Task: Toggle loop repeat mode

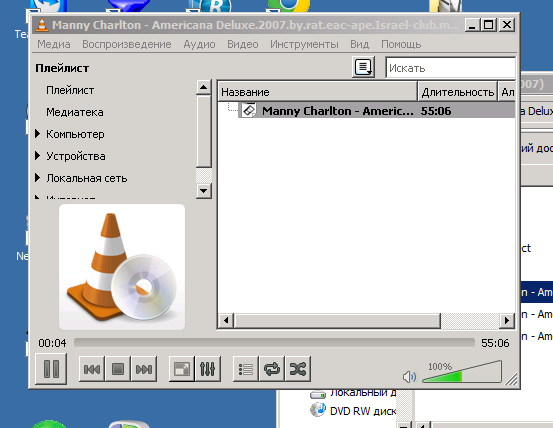Action: [x=272, y=369]
